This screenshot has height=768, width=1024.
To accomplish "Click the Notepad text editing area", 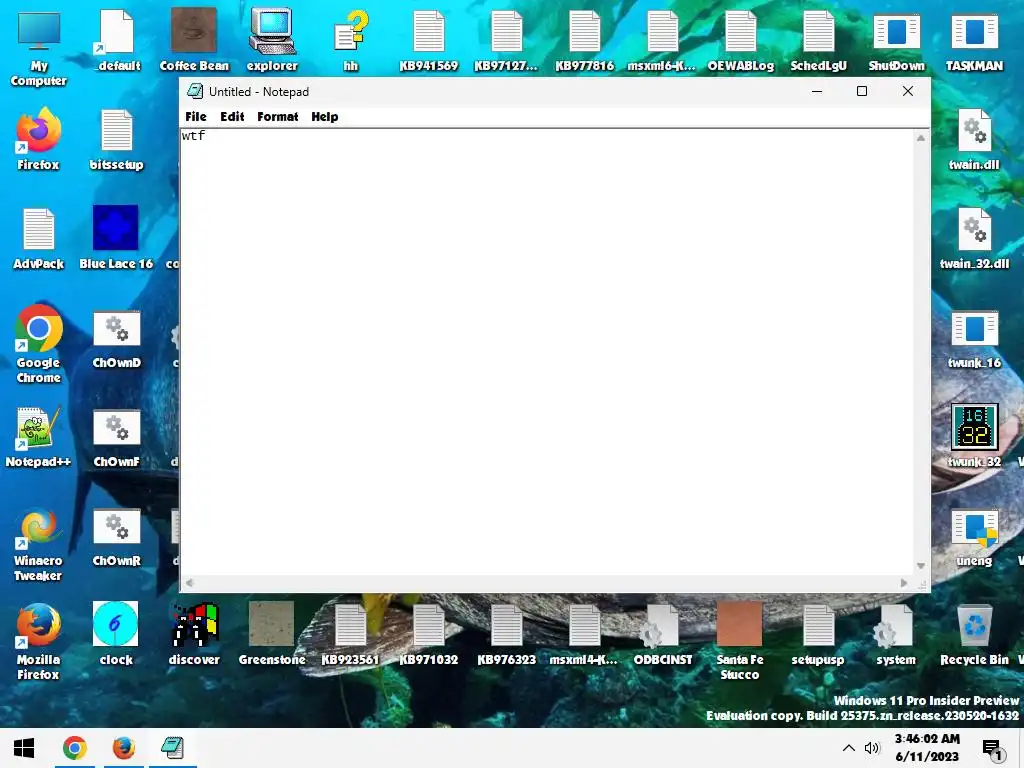I will 548,353.
